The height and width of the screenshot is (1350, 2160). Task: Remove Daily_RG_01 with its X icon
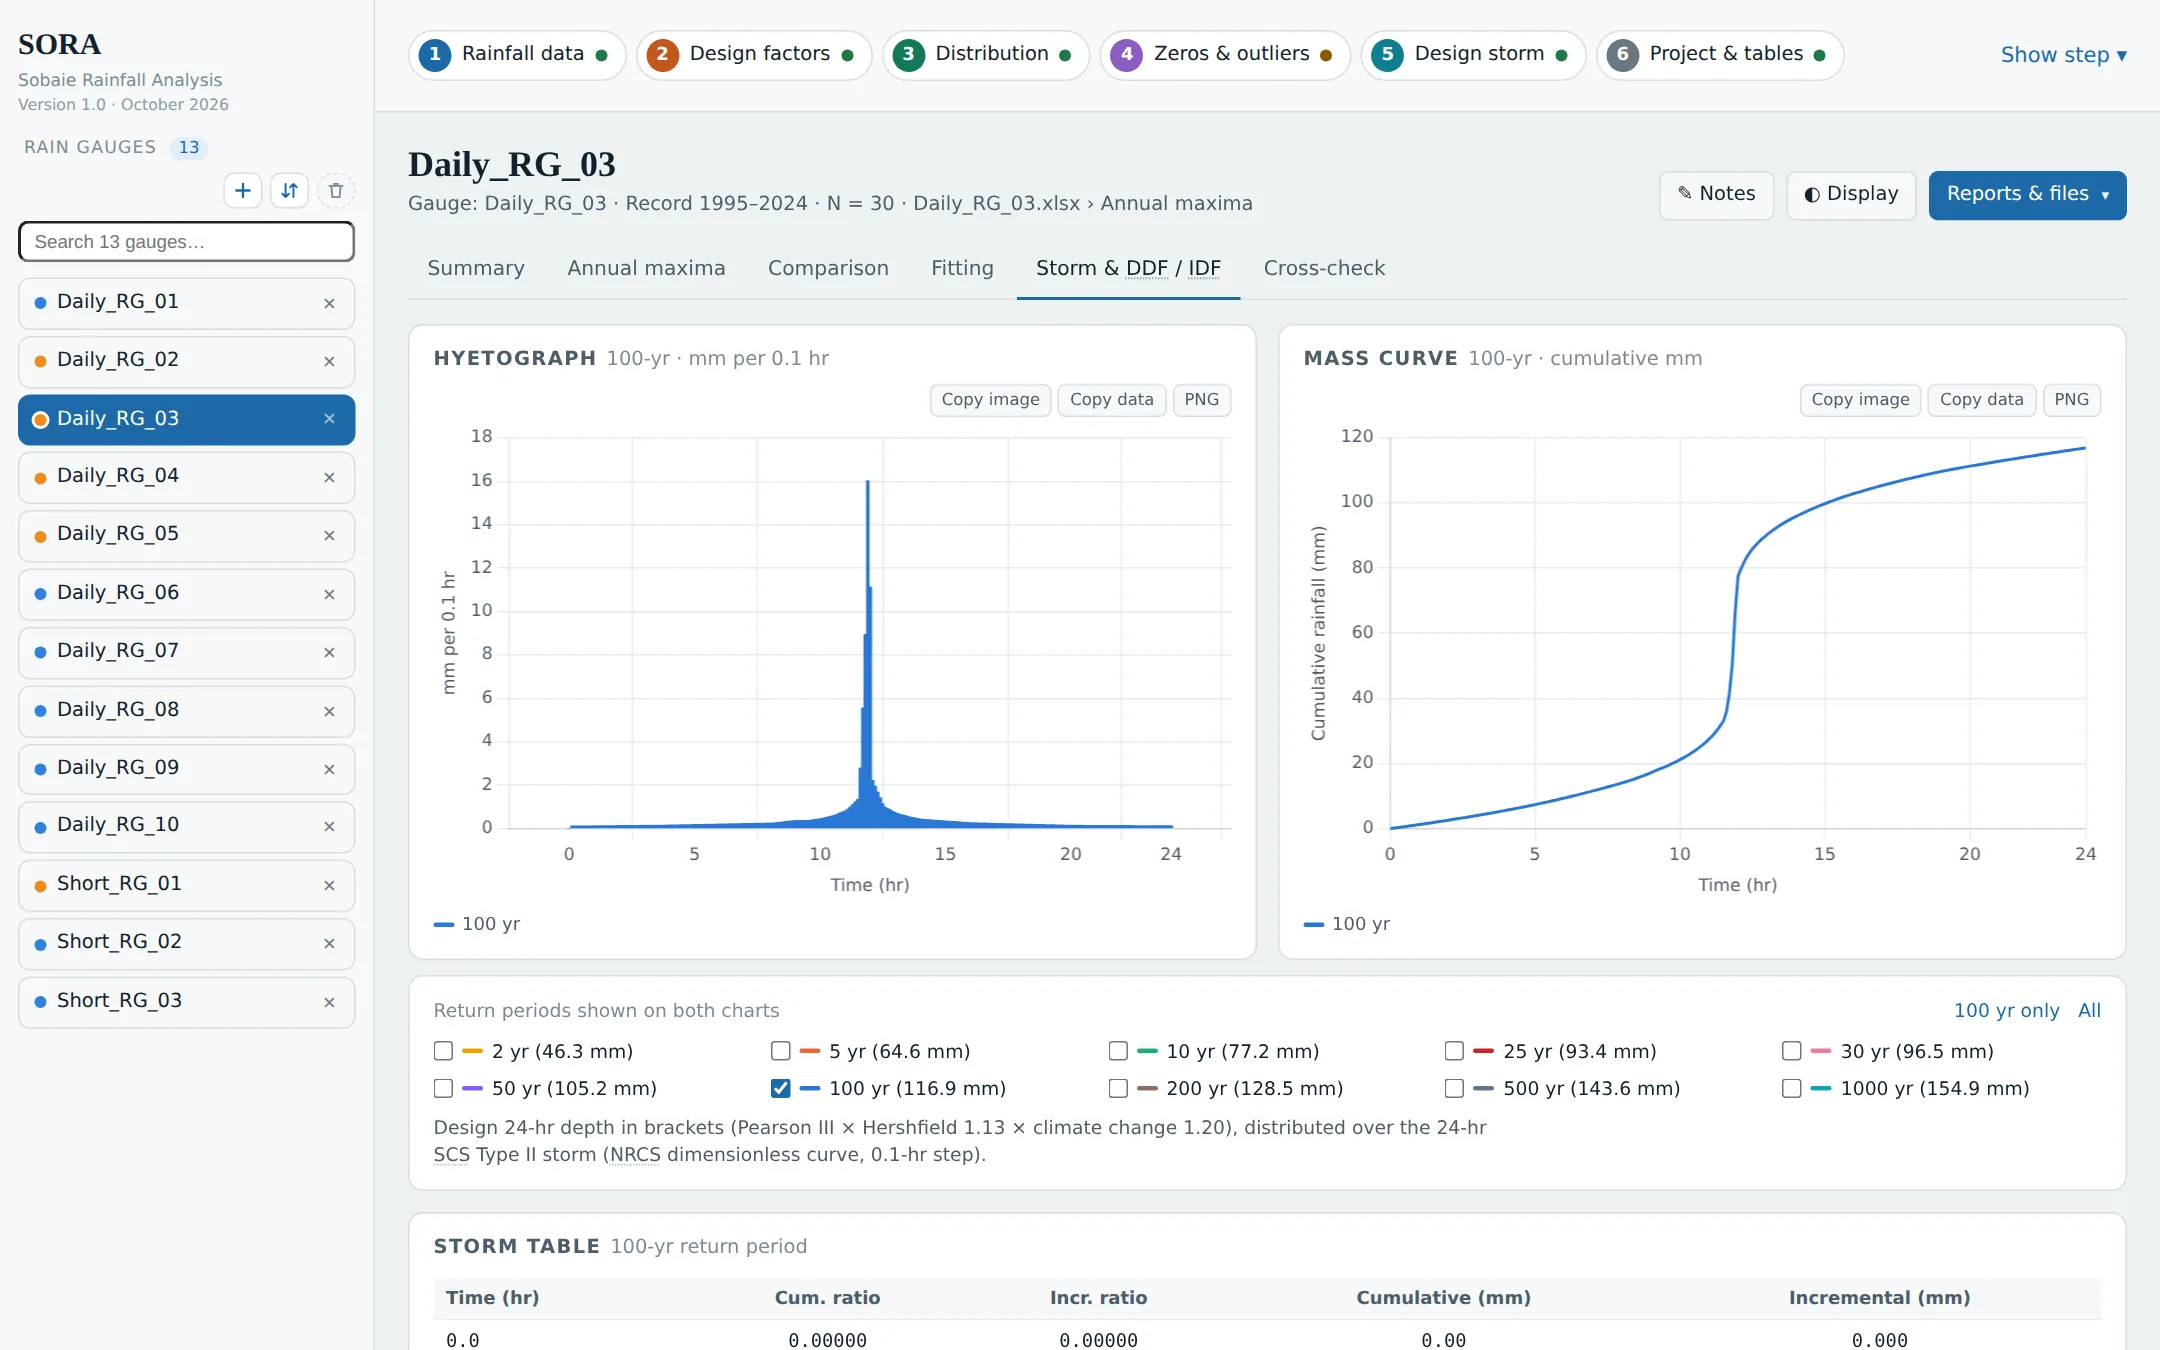tap(329, 303)
